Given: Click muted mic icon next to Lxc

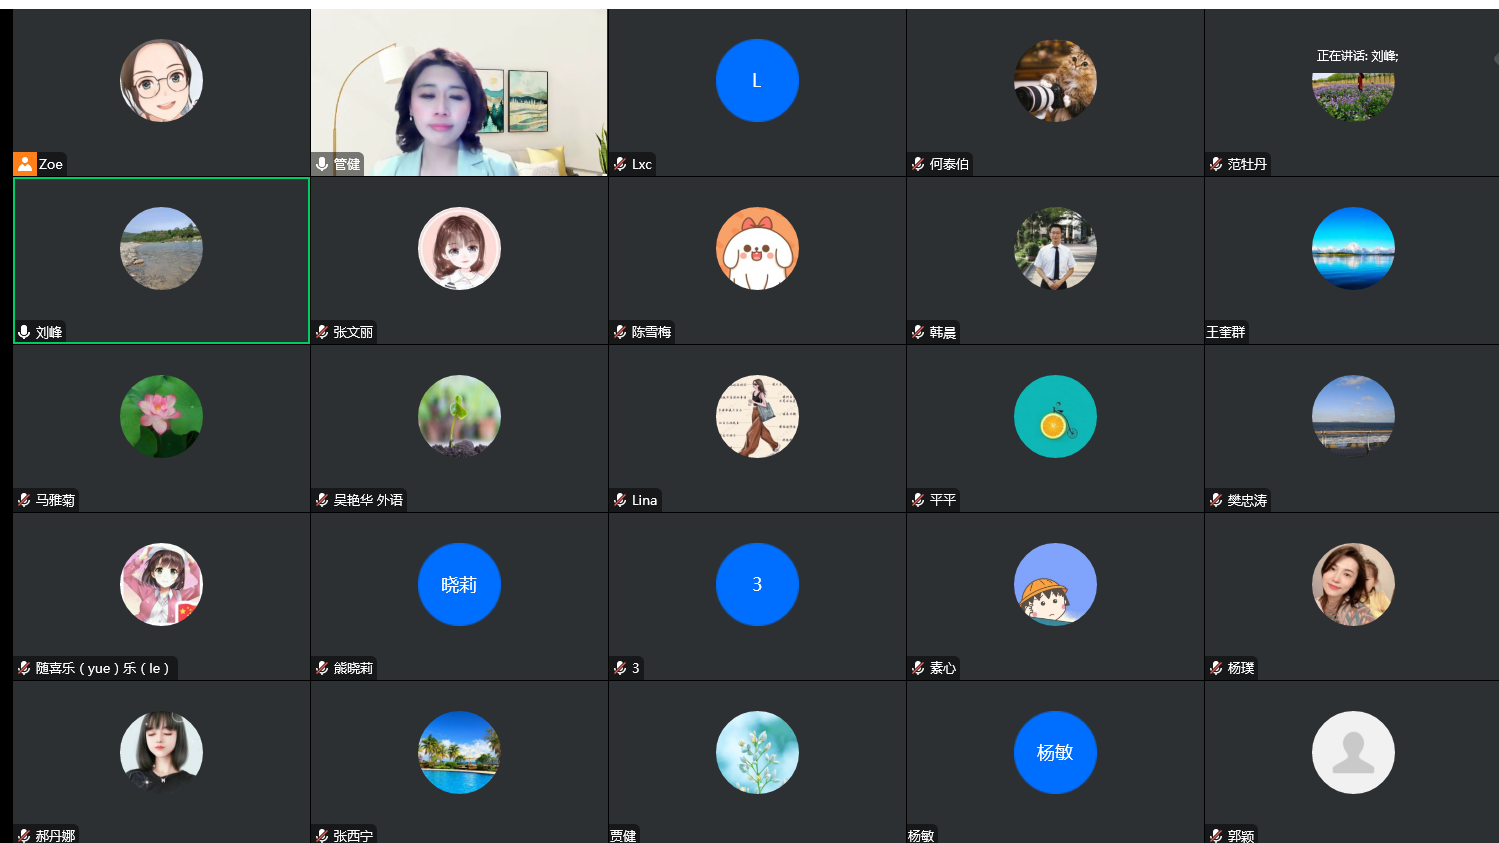Looking at the screenshot, I should [x=620, y=164].
